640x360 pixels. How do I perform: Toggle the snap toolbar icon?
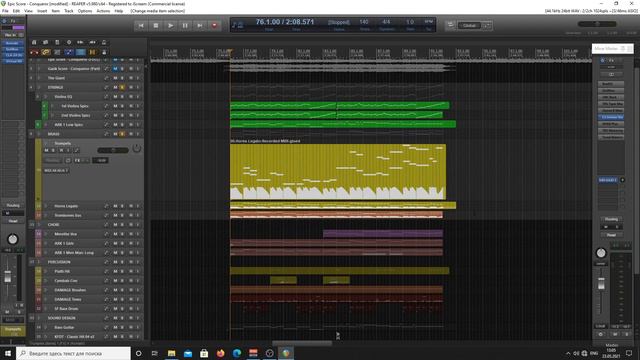92,52
